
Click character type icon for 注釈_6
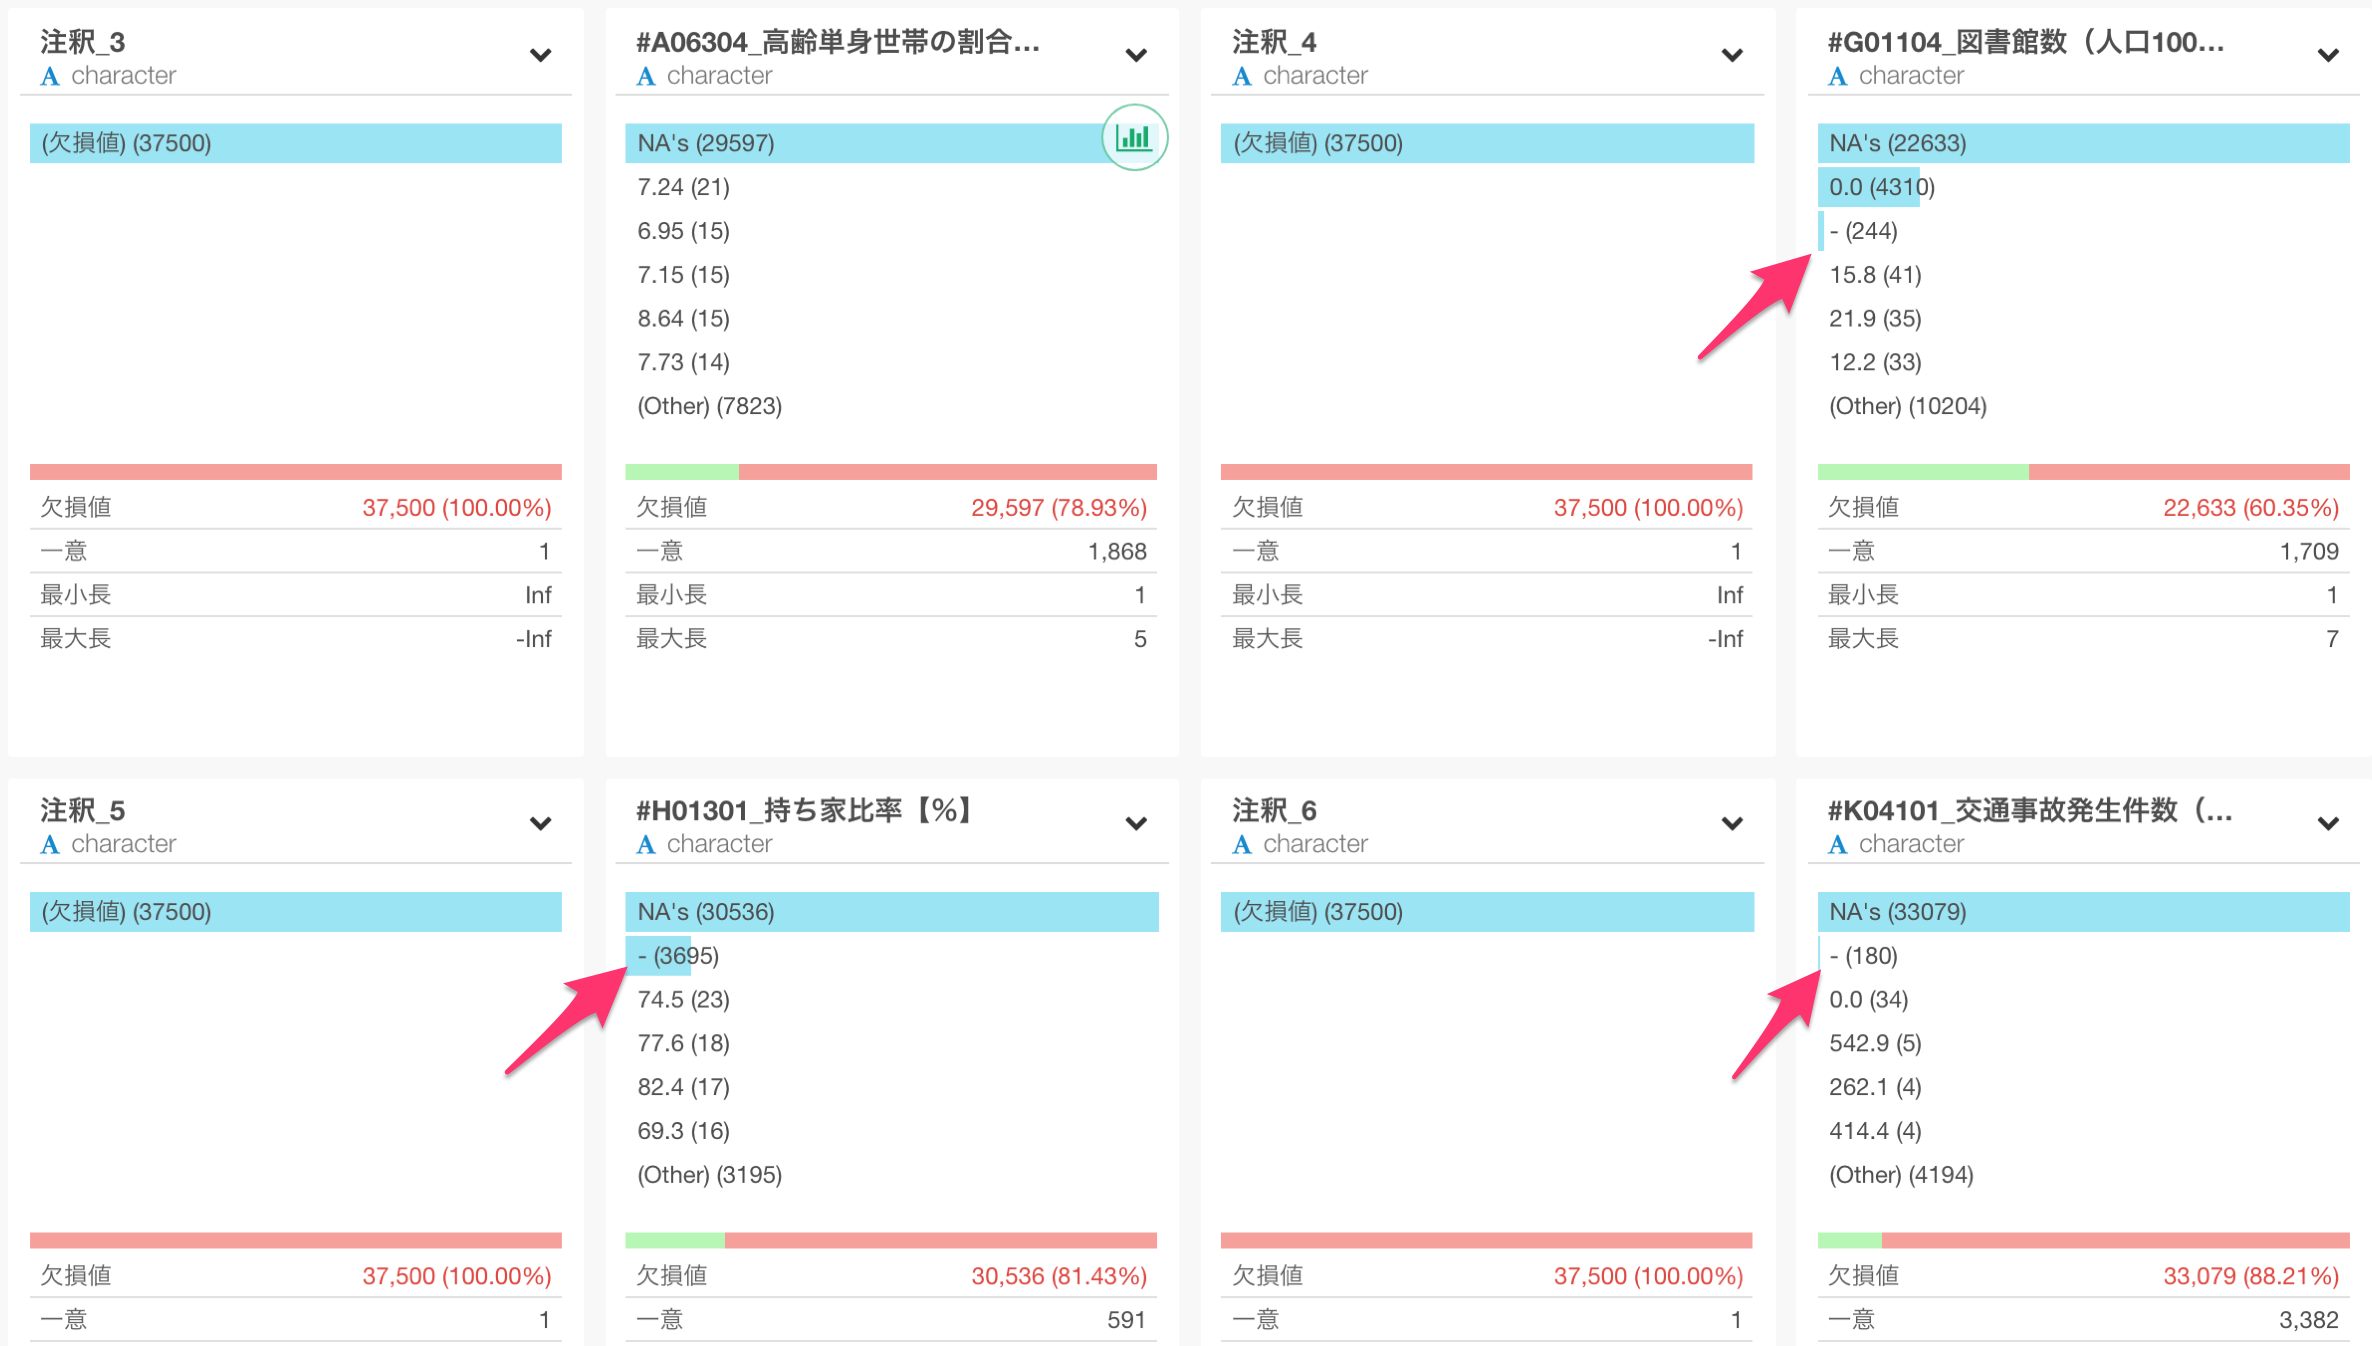point(1242,844)
